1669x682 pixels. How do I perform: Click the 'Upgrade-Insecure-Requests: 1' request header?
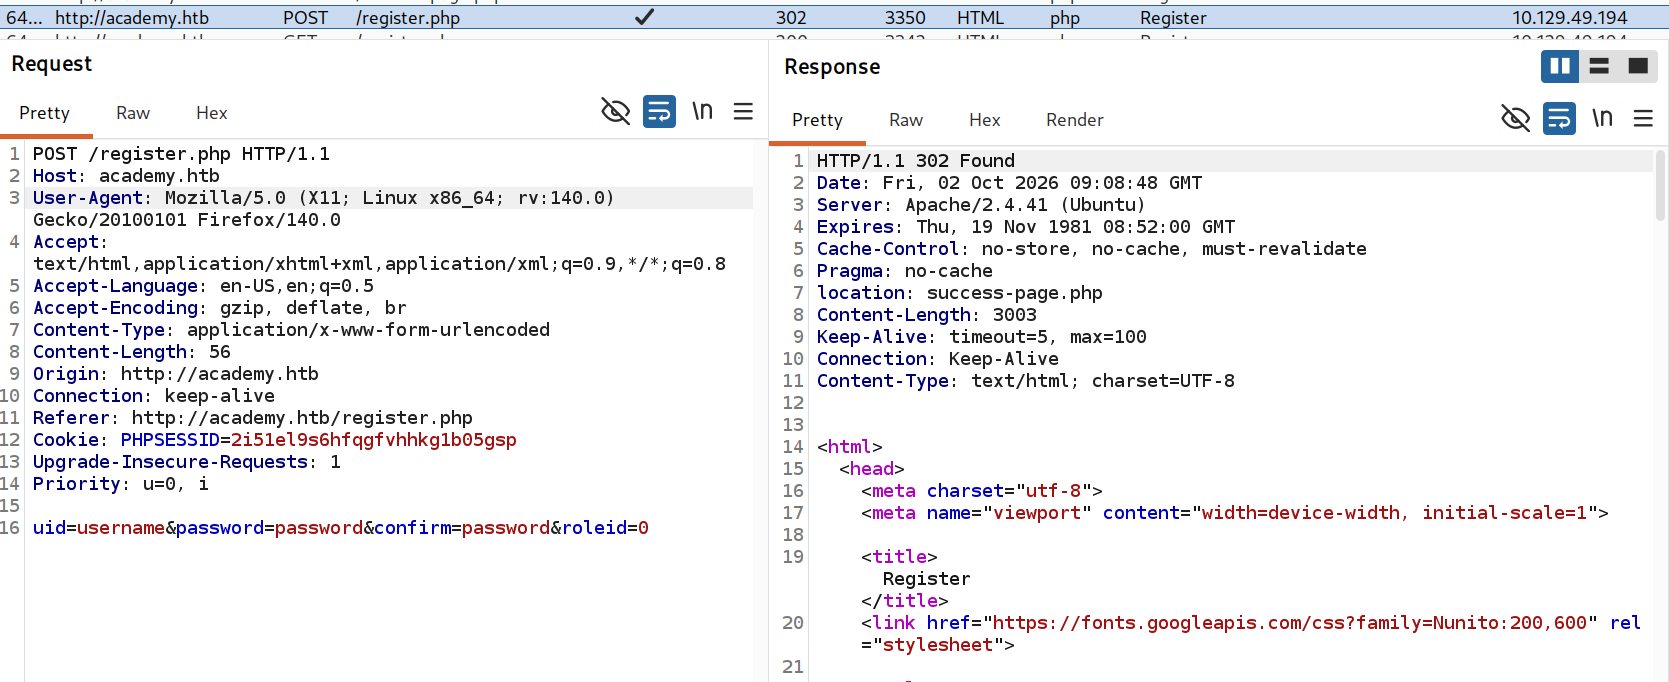(187, 462)
